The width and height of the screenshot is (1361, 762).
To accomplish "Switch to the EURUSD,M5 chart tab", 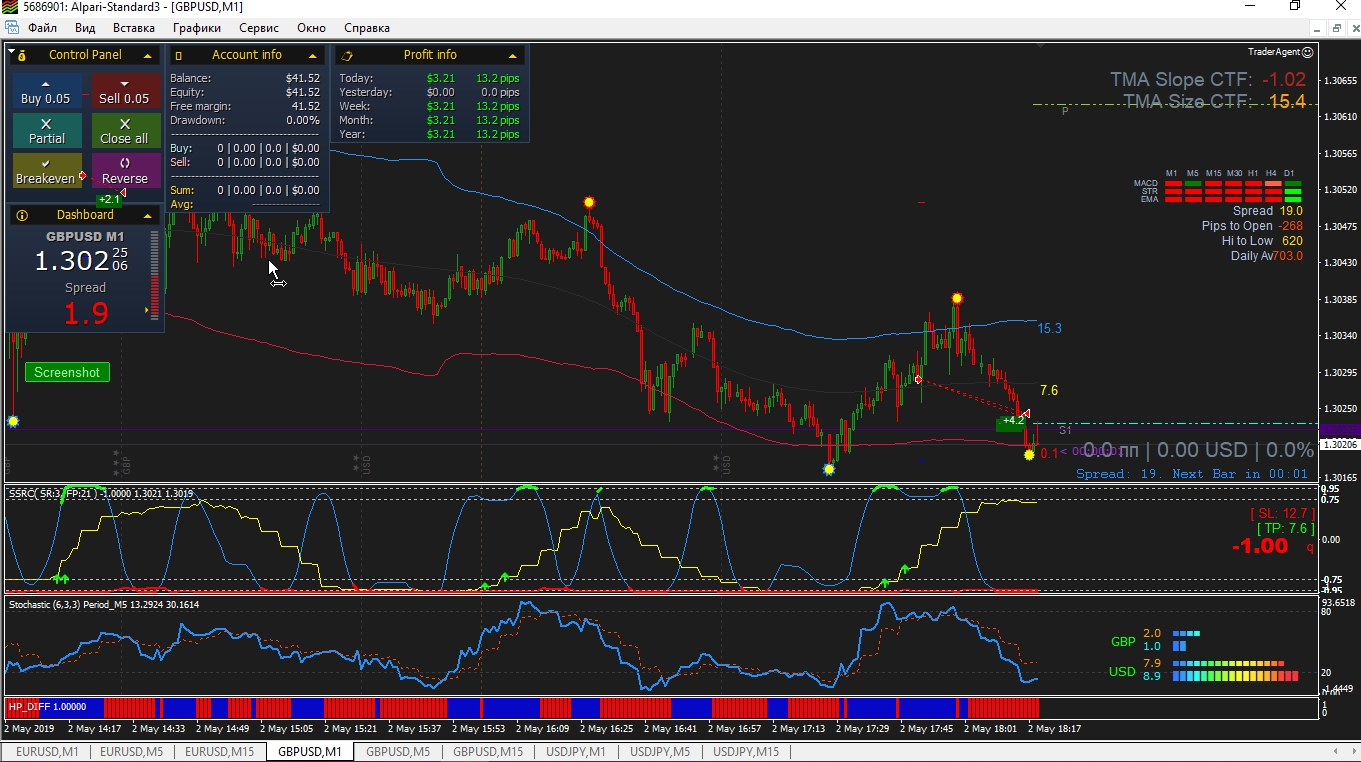I will pos(132,752).
